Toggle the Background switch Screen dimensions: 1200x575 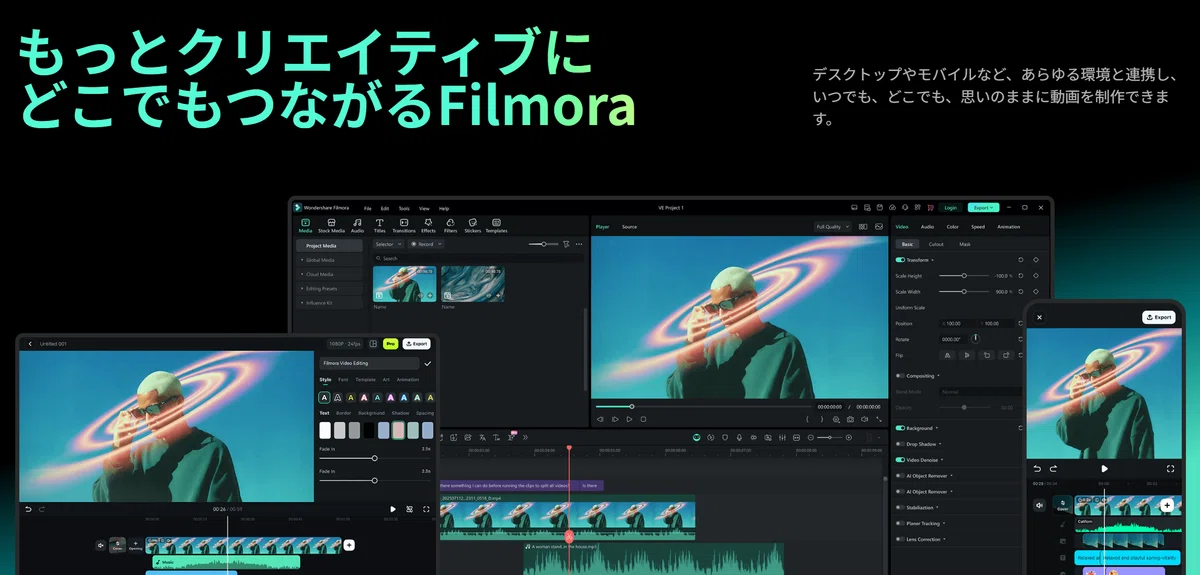pos(900,428)
